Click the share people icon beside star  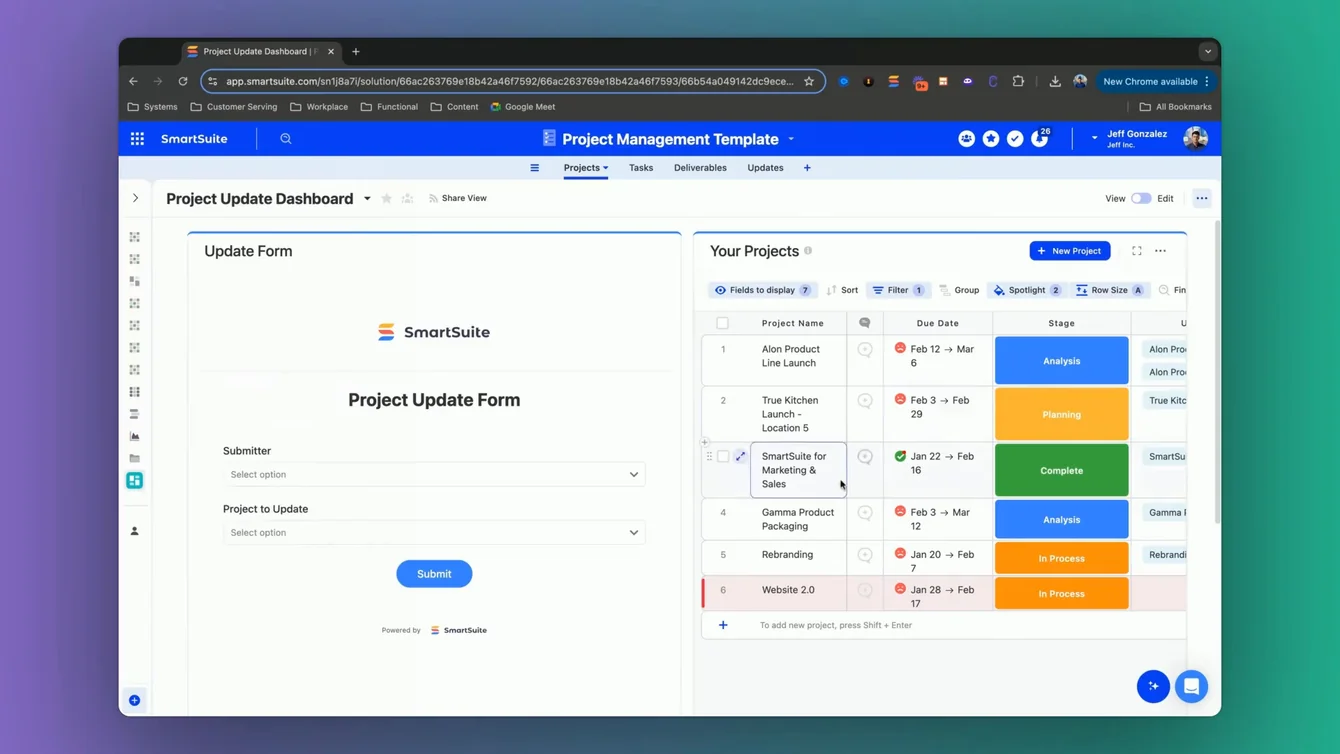pos(408,198)
